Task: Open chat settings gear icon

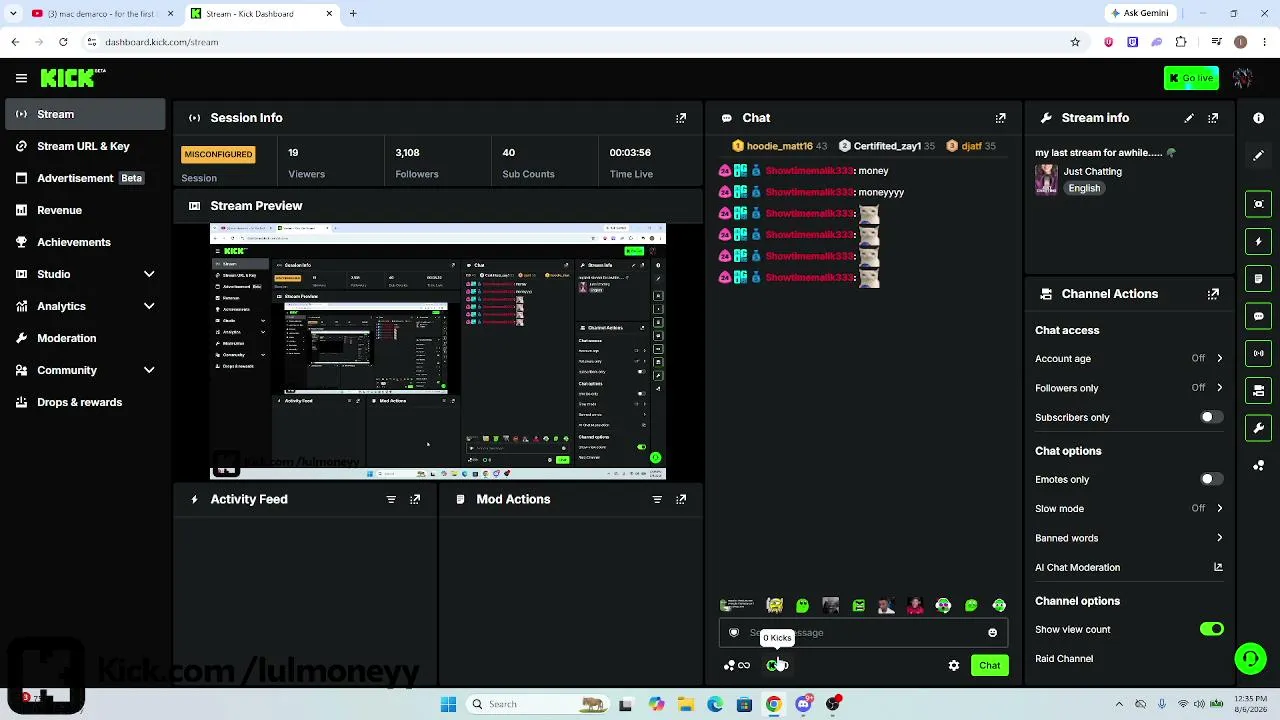Action: tap(954, 665)
